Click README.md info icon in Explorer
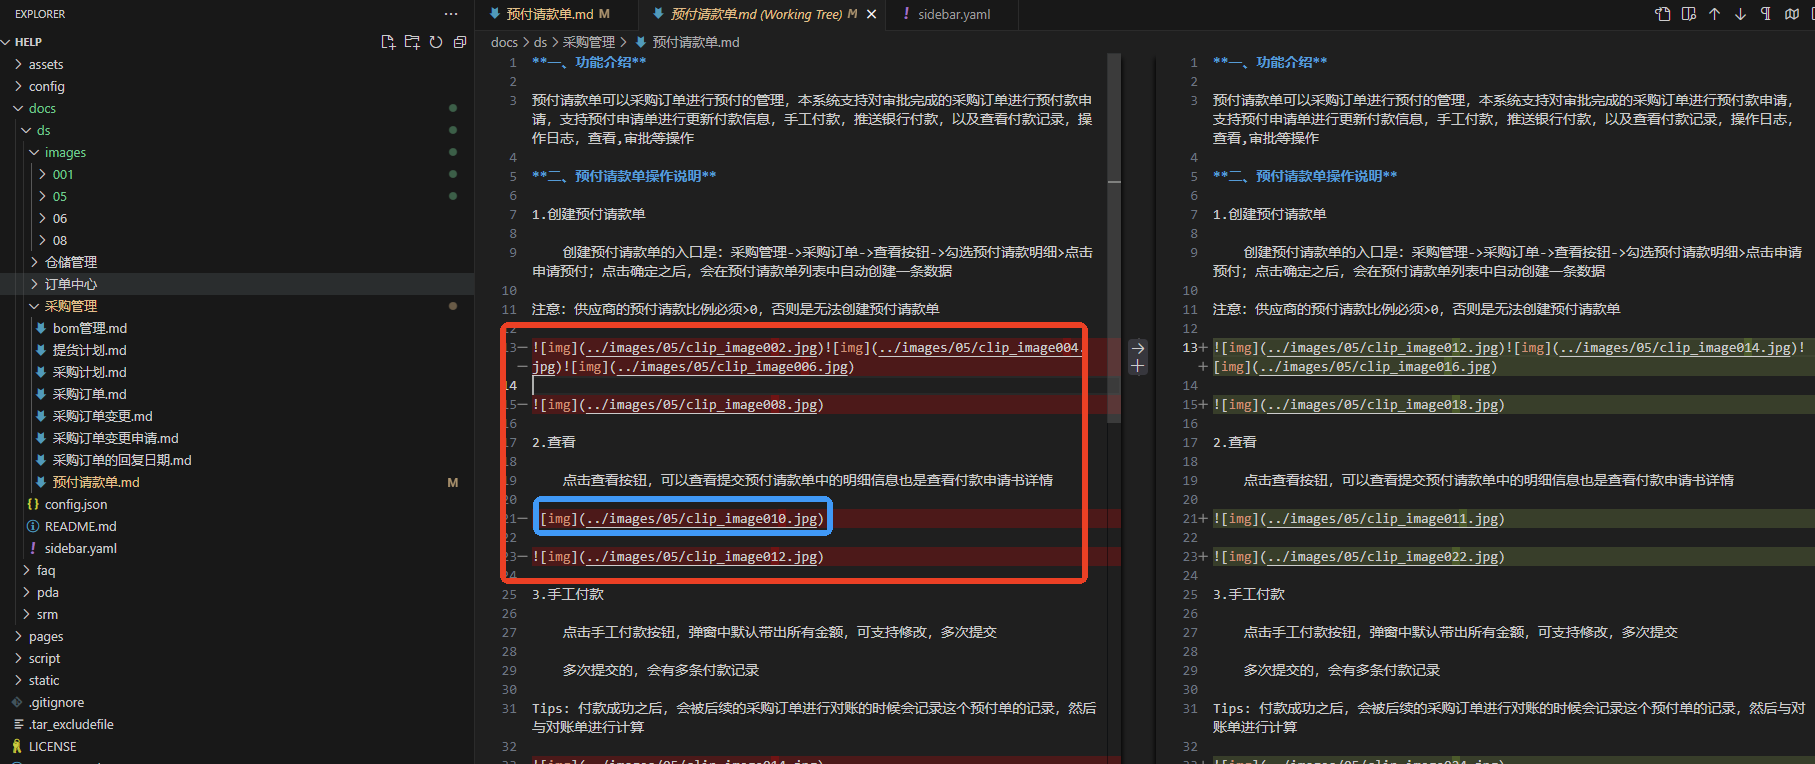 pos(33,526)
